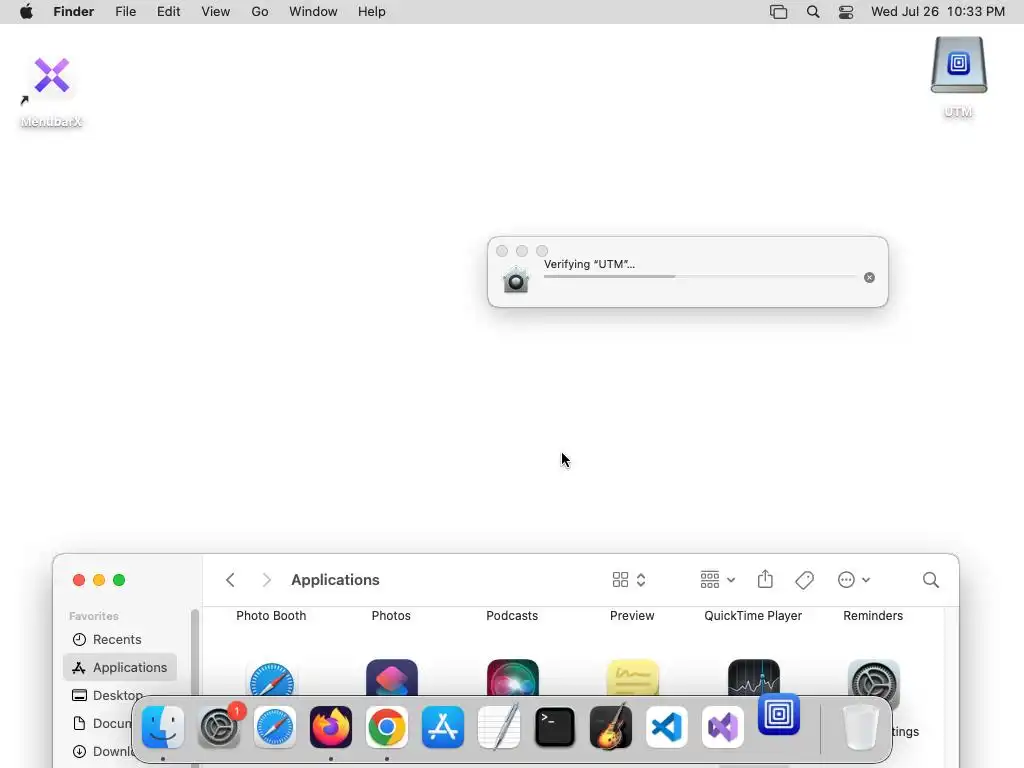Image resolution: width=1024 pixels, height=768 pixels.
Task: Click the Tags button in Finder toolbar
Action: (805, 580)
